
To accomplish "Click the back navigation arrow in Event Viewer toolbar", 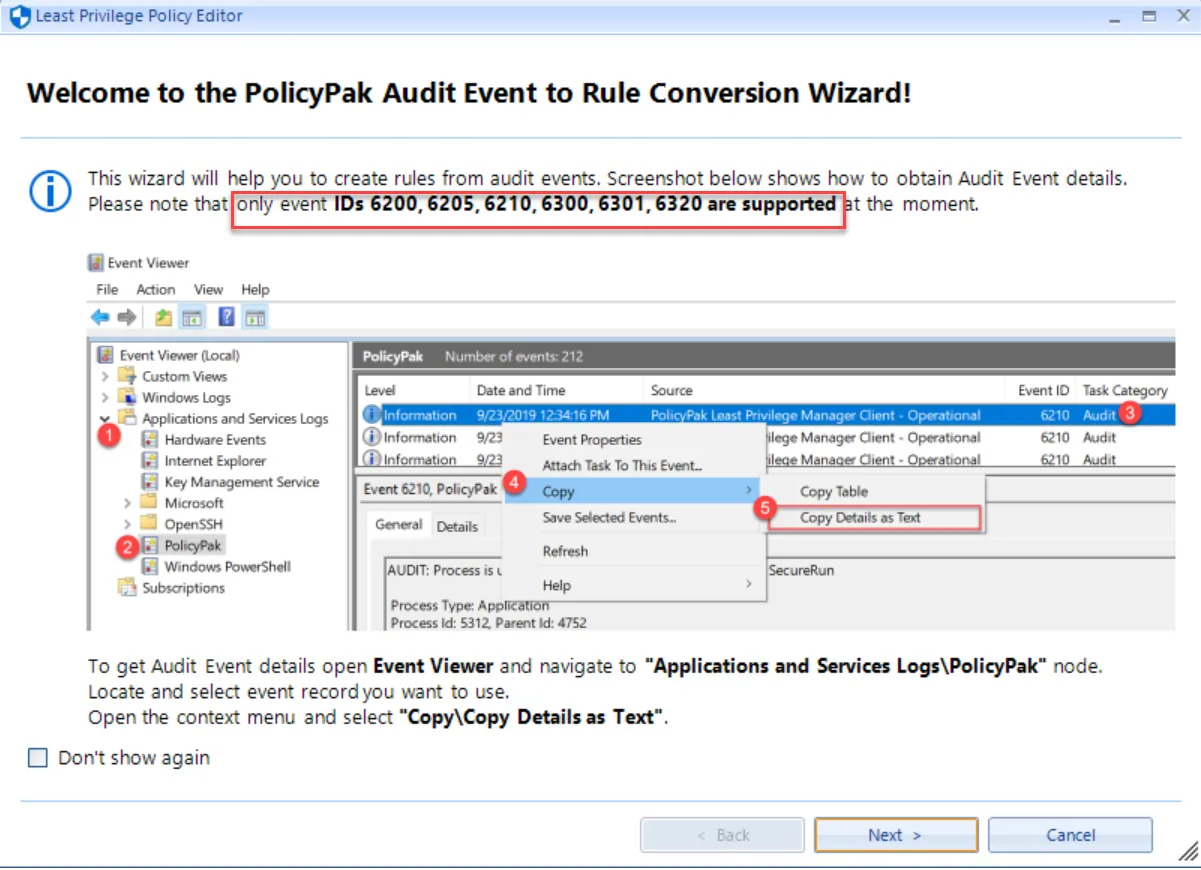I will tap(97, 316).
